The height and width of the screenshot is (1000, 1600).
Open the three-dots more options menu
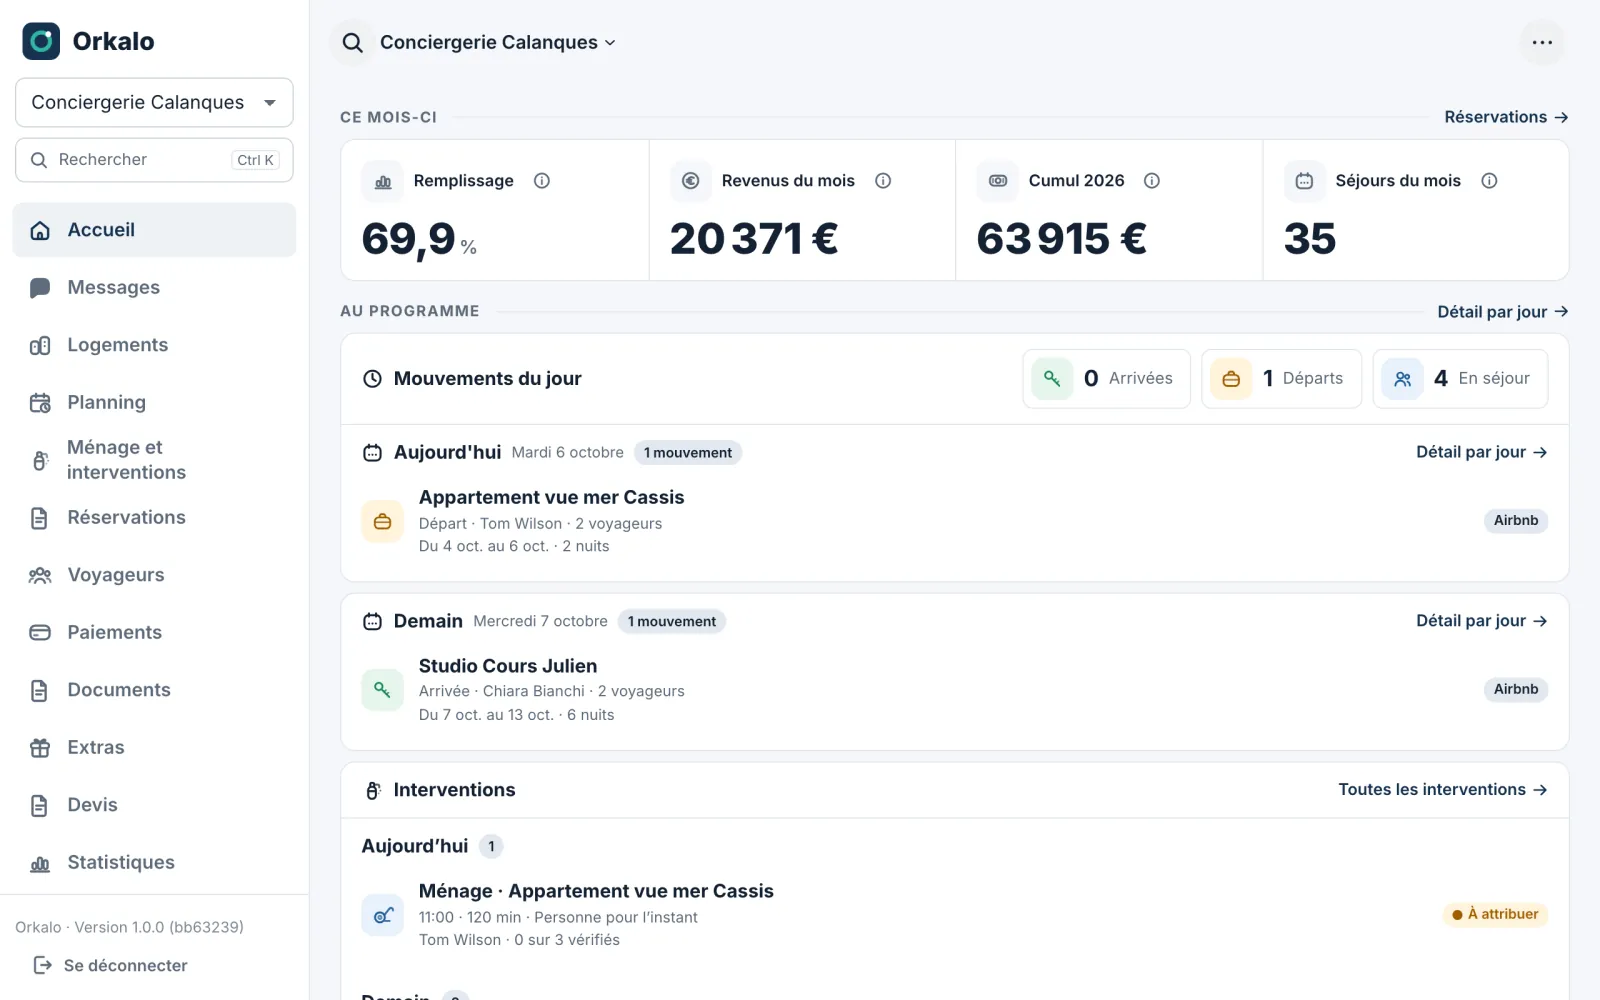click(1542, 42)
